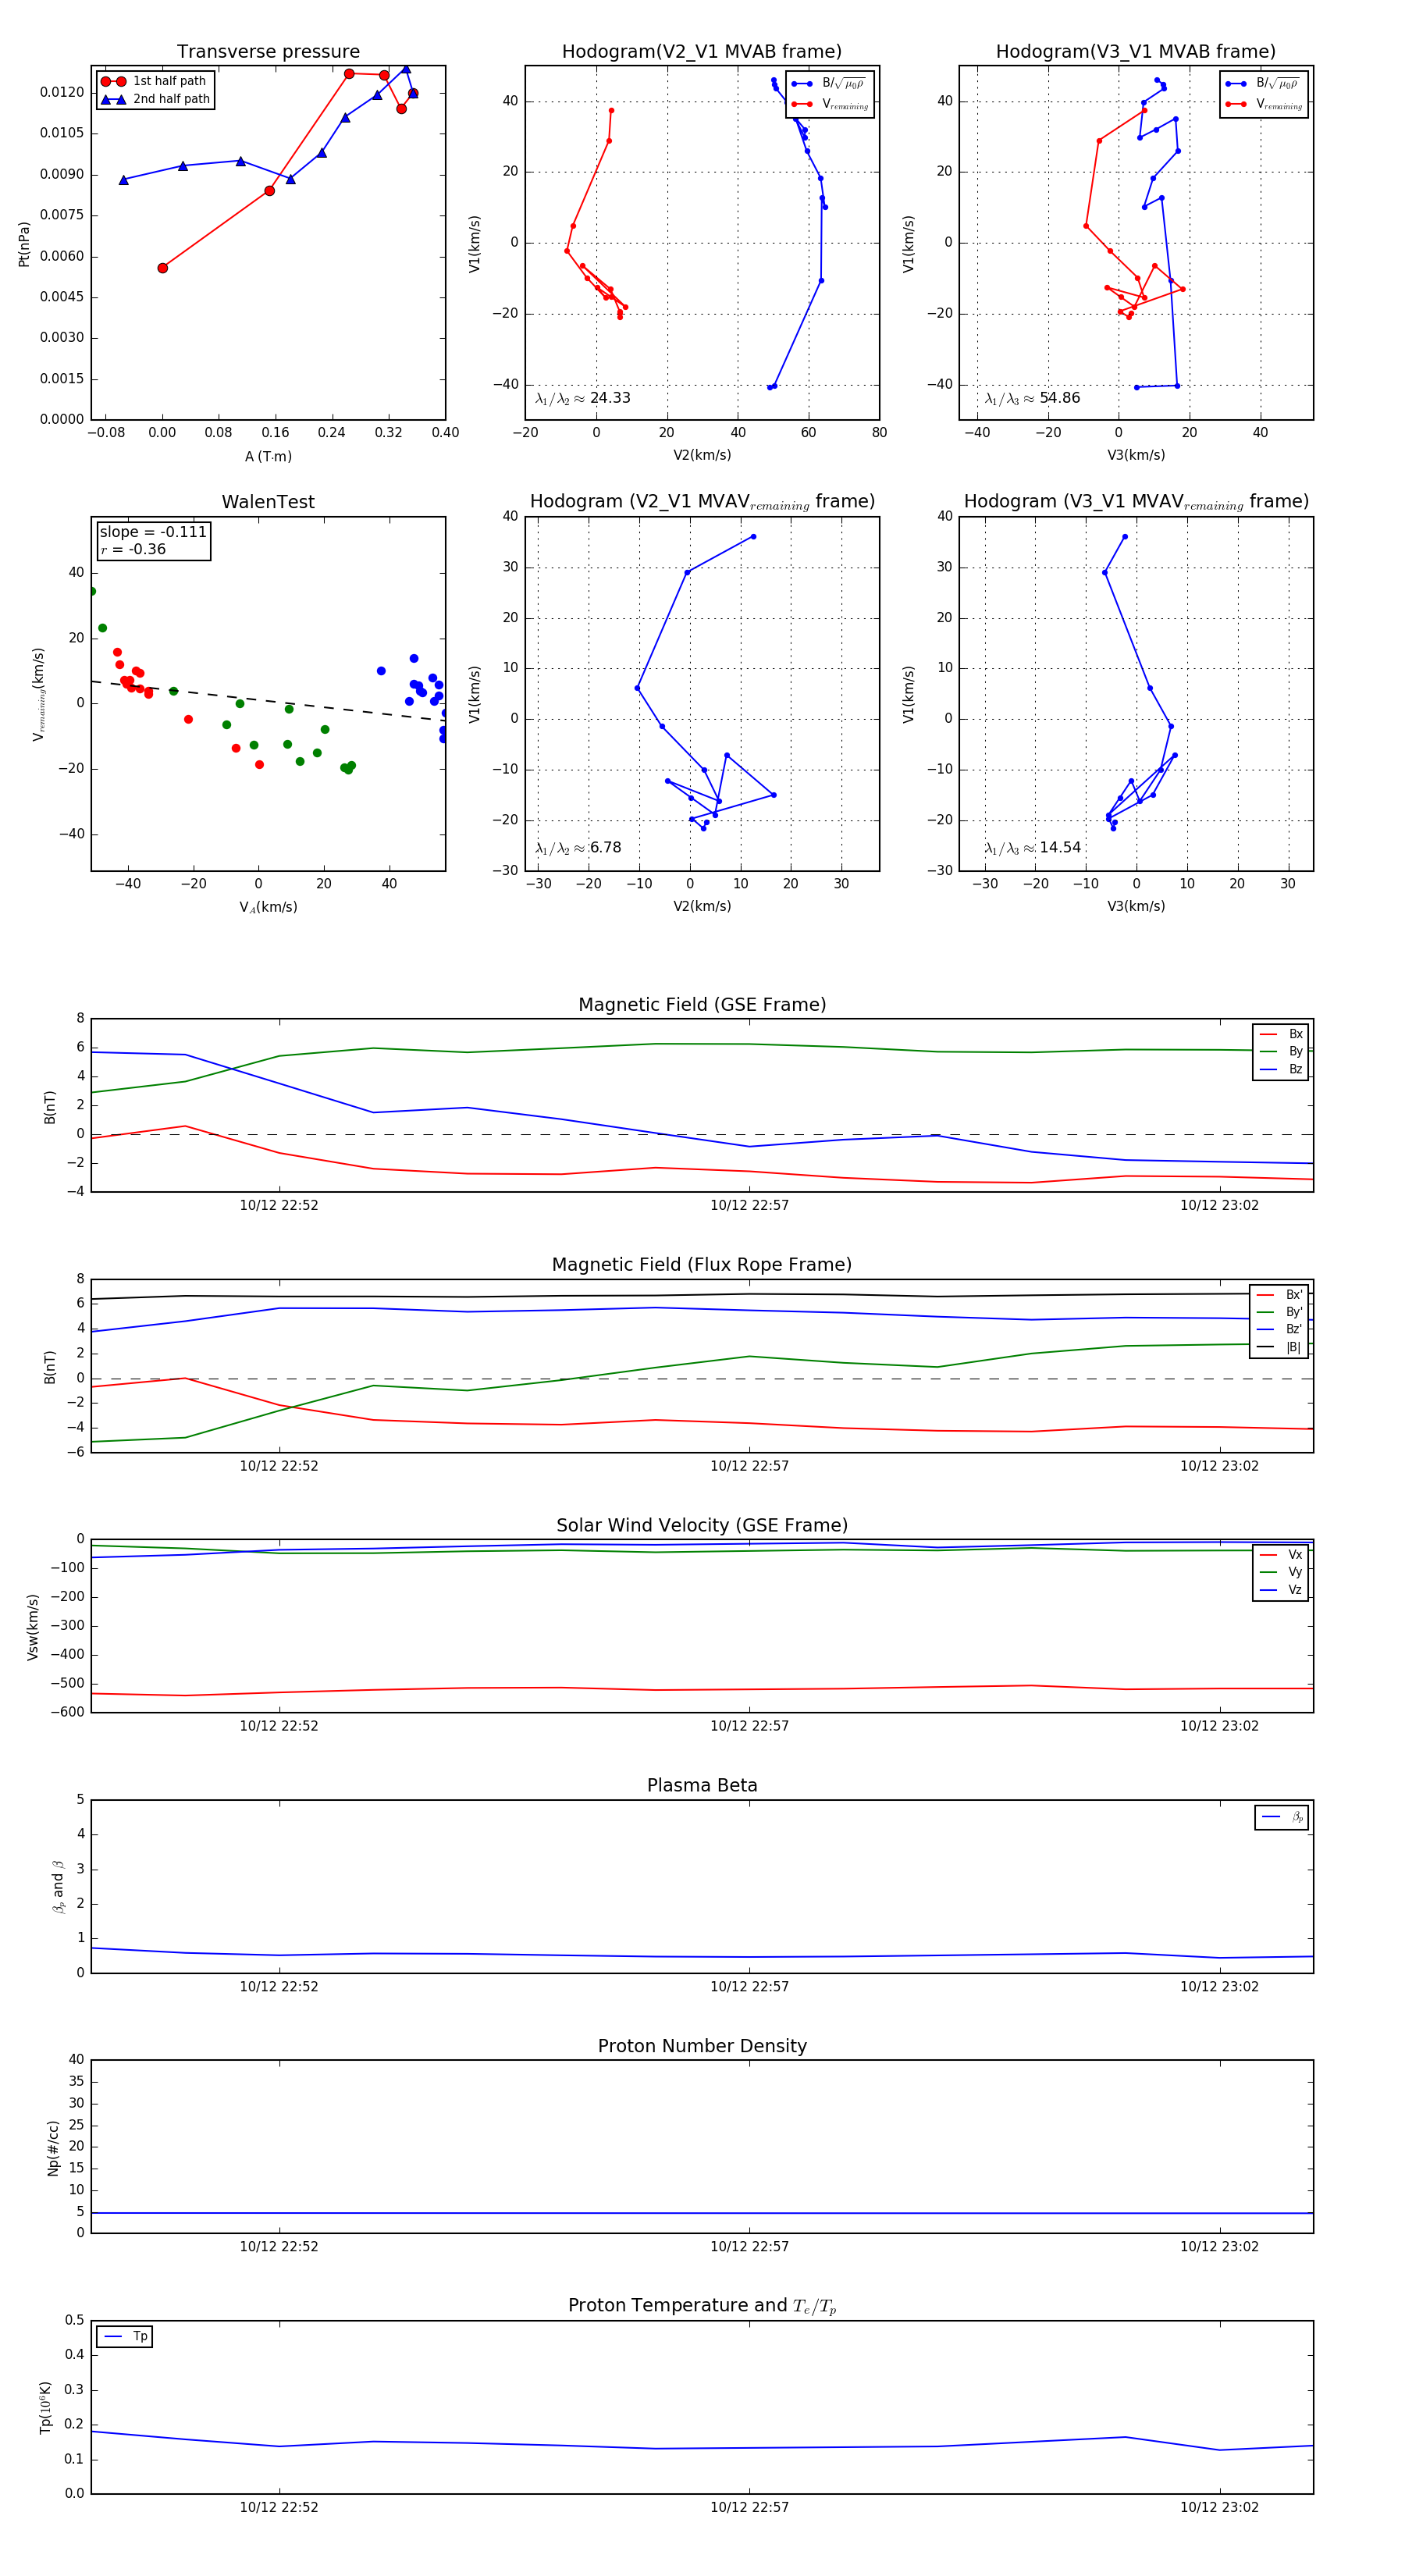Click the 'Solar Wind Velocity (GSE Frame)' title
This screenshot has width=1405, height=2576.
[x=702, y=1525]
